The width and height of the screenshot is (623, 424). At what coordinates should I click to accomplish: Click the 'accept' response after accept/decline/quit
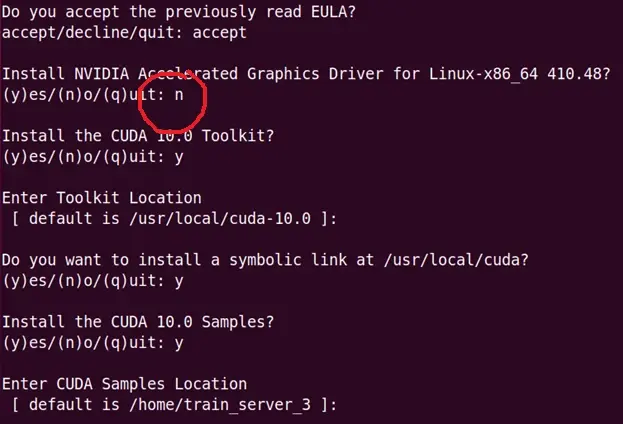[x=219, y=33]
